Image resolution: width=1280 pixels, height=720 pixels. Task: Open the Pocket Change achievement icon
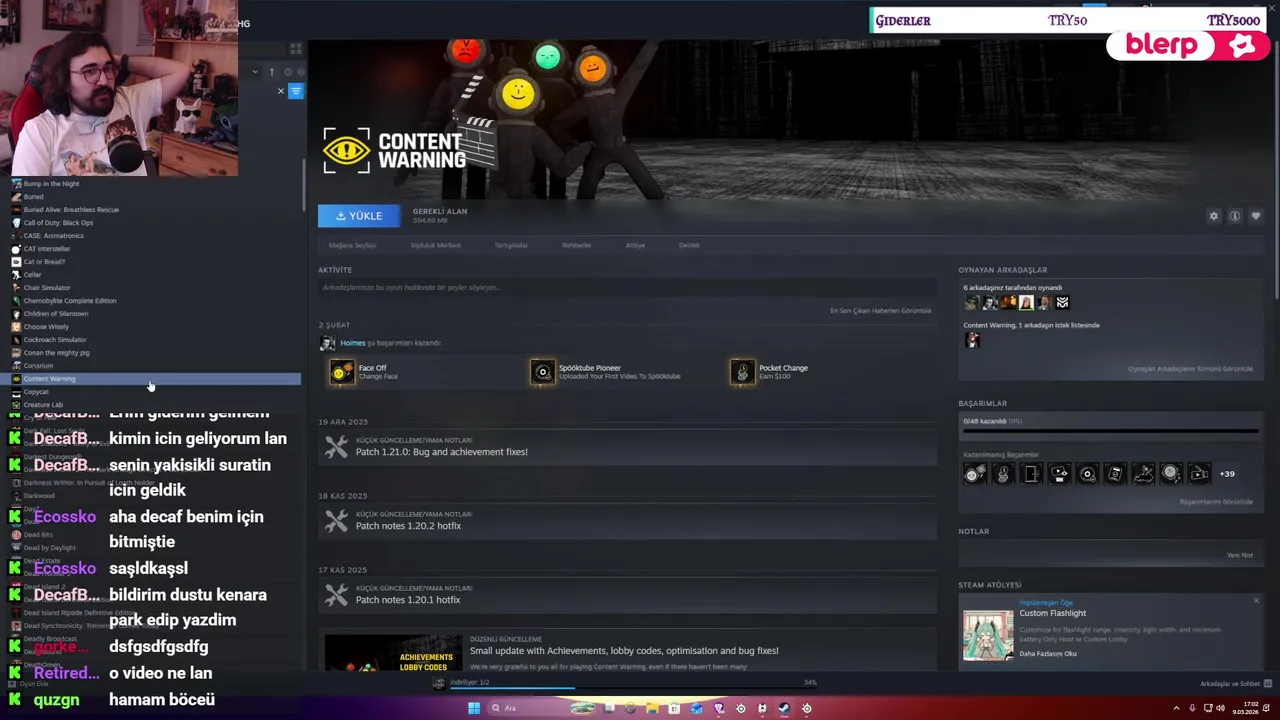click(742, 372)
